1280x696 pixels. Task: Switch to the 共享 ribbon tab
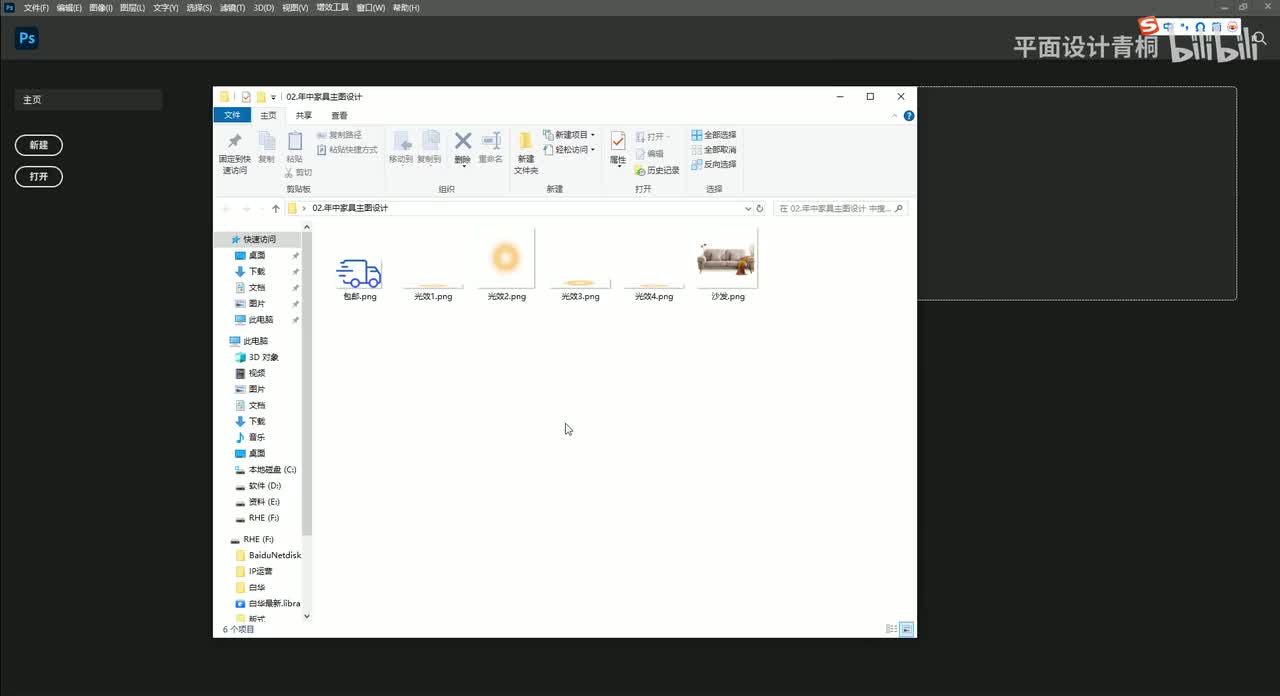point(303,115)
